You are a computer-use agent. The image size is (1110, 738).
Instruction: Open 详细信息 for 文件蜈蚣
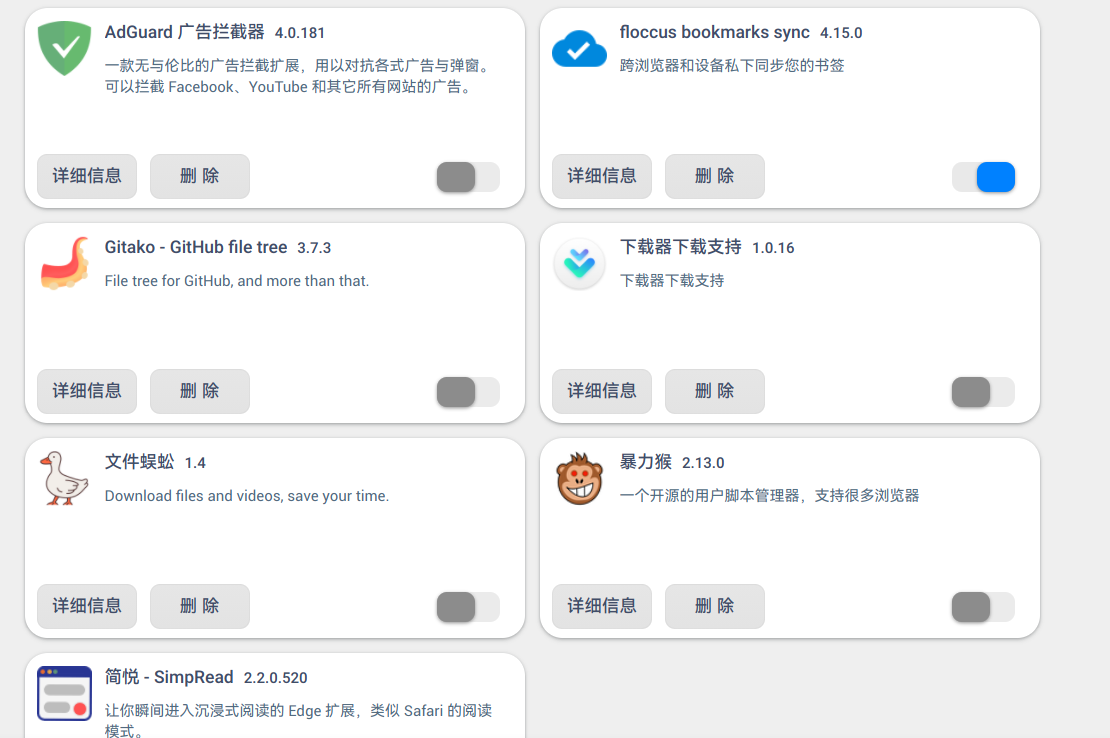[87, 606]
